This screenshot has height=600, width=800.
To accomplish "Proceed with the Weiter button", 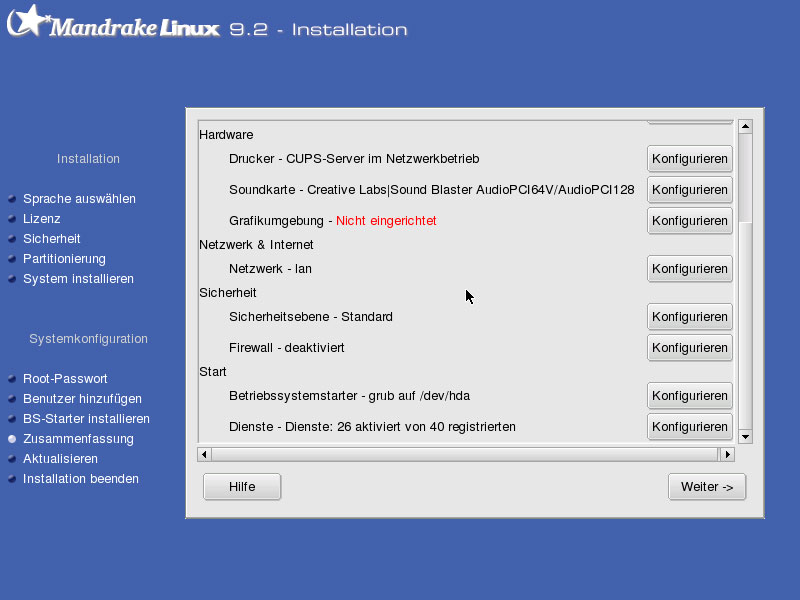I will pos(707,487).
